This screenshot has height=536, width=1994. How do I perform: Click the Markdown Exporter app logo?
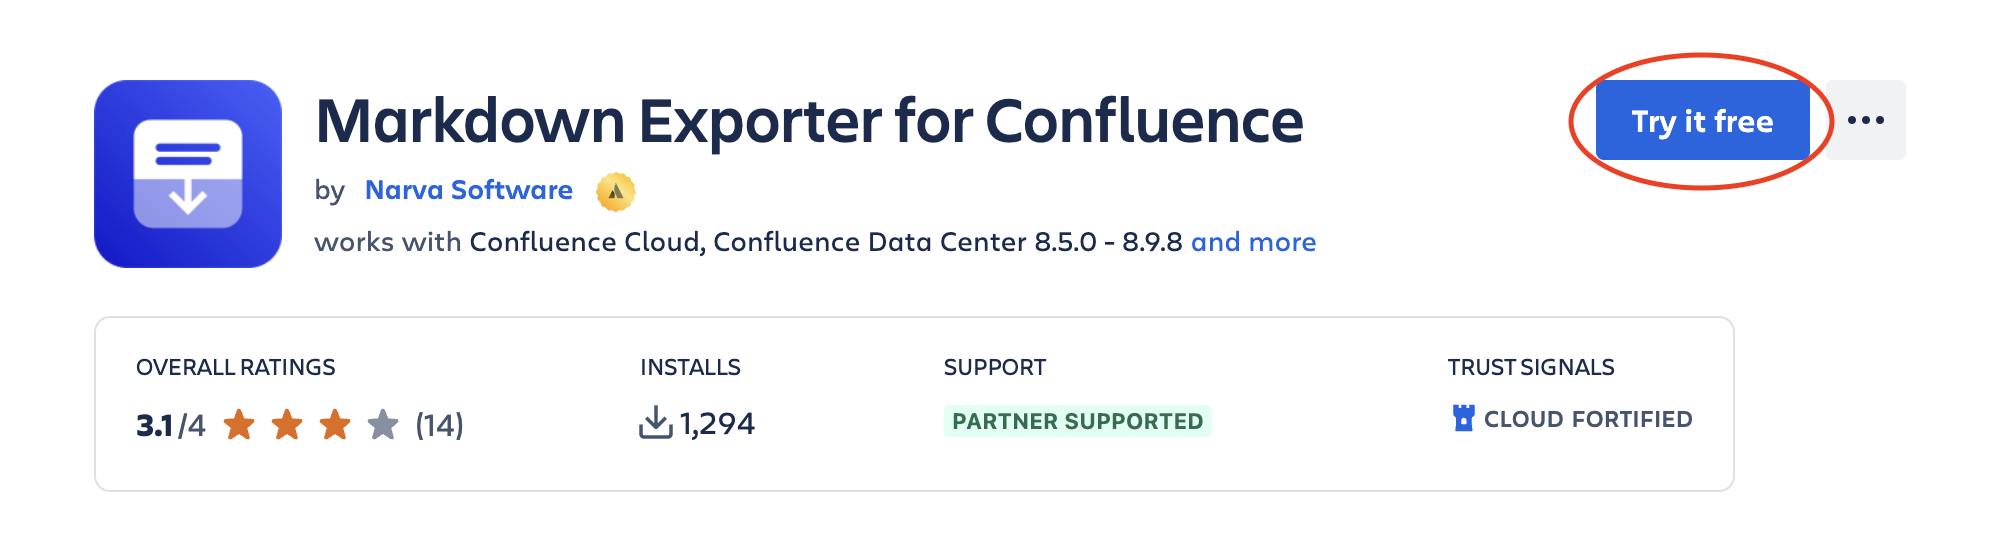(188, 174)
